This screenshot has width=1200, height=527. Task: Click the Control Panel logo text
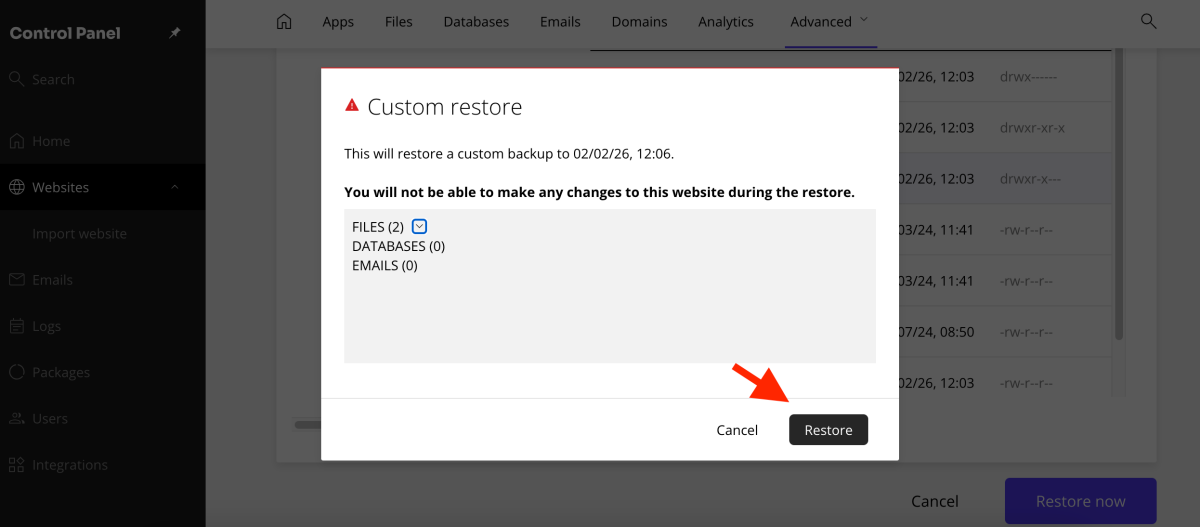65,33
